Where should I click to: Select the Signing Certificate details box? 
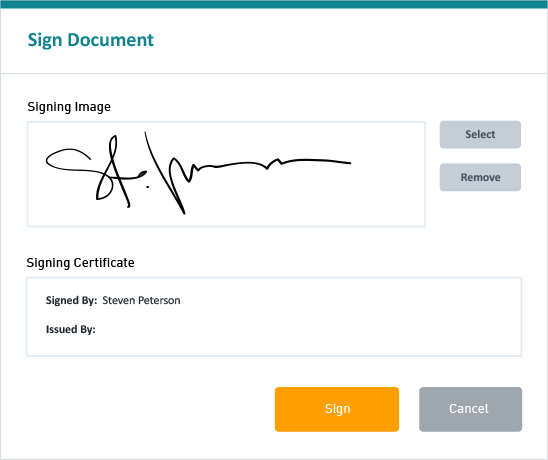274,317
